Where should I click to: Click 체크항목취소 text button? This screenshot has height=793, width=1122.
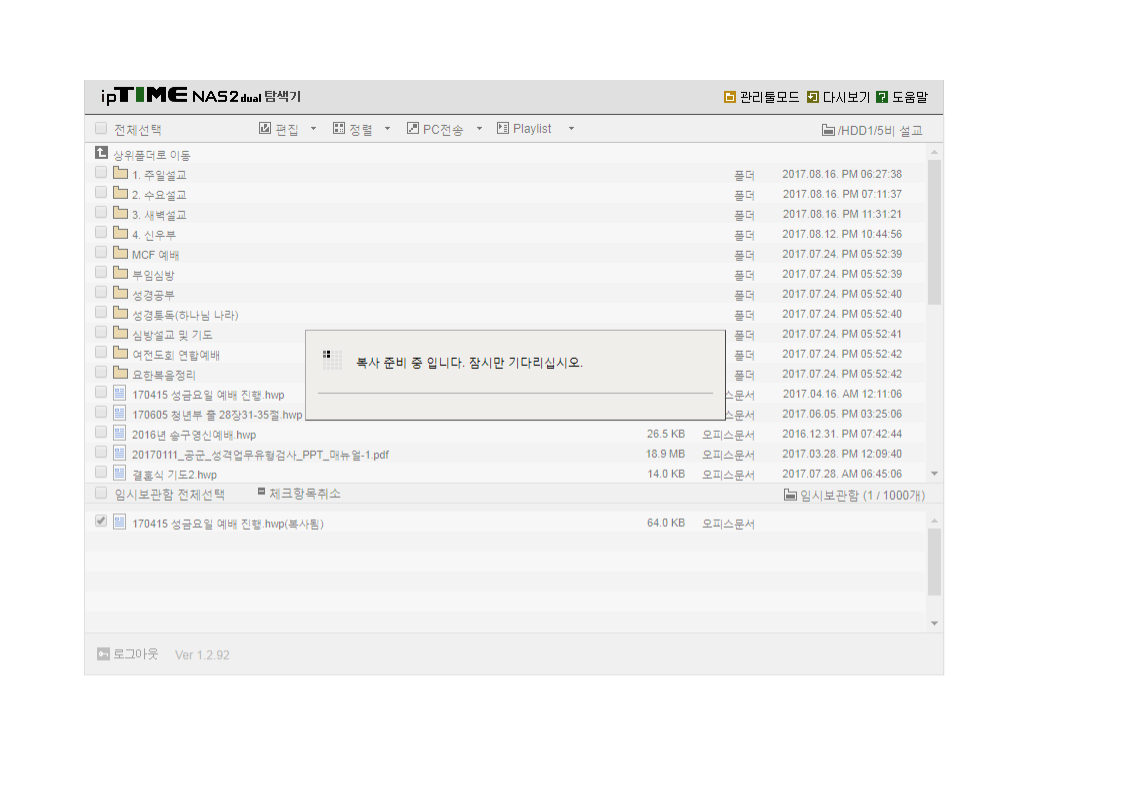pos(305,494)
